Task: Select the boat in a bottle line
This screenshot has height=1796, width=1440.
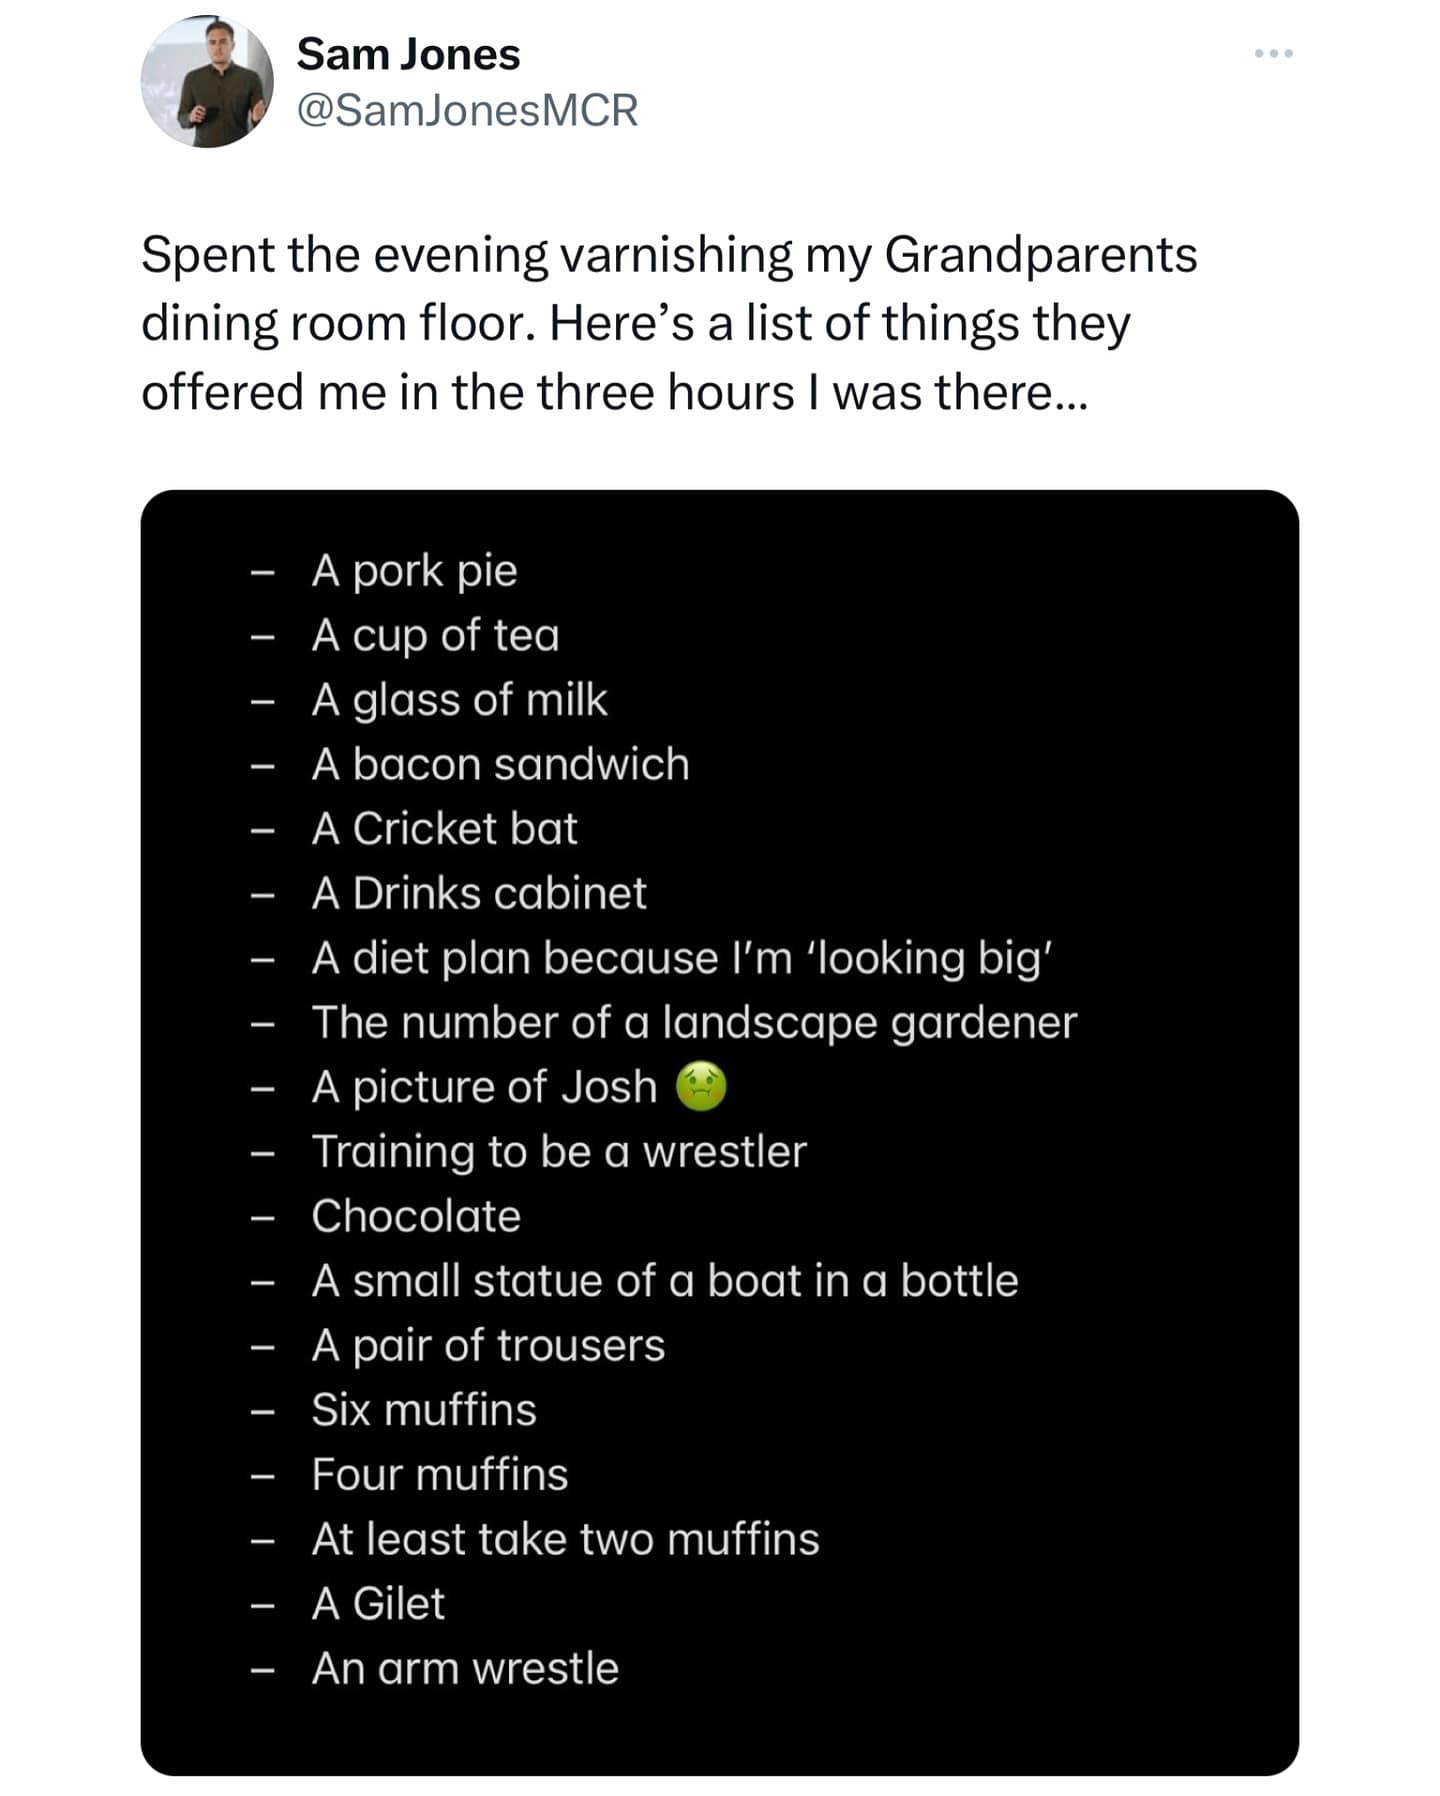Action: point(664,1281)
